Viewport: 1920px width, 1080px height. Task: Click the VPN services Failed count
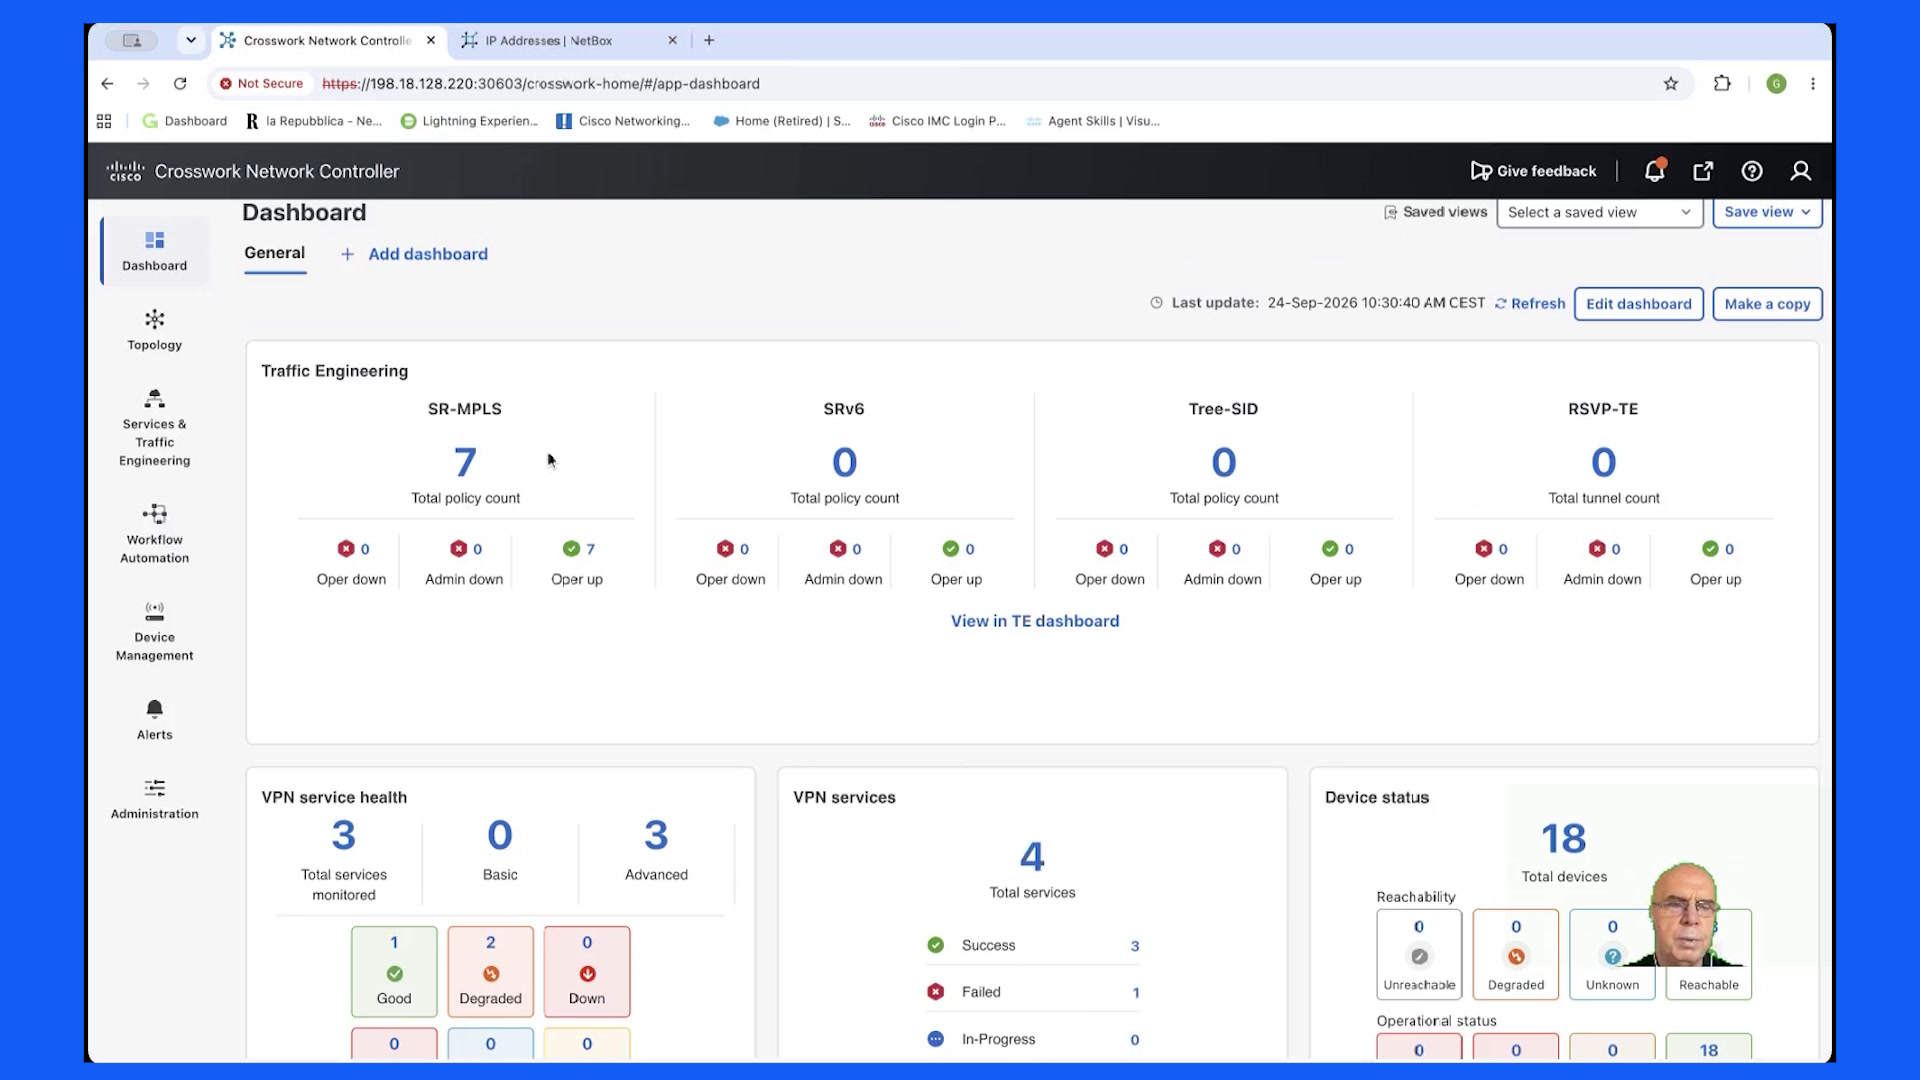(1136, 993)
